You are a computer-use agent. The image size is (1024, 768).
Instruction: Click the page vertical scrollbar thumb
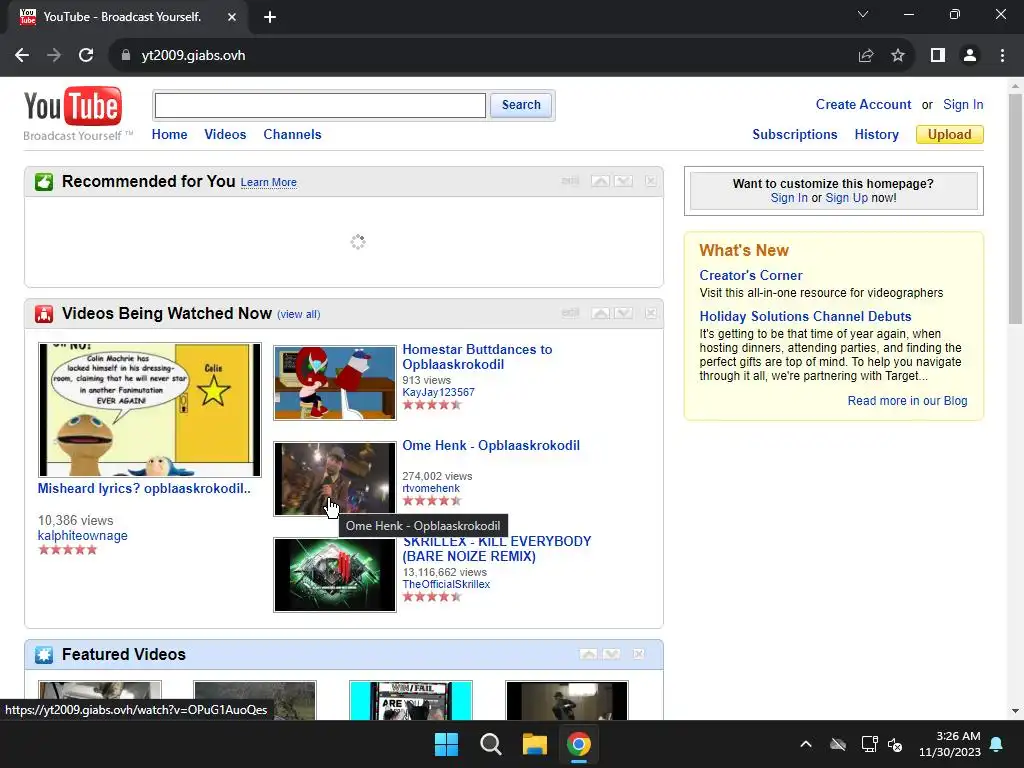point(1015,209)
